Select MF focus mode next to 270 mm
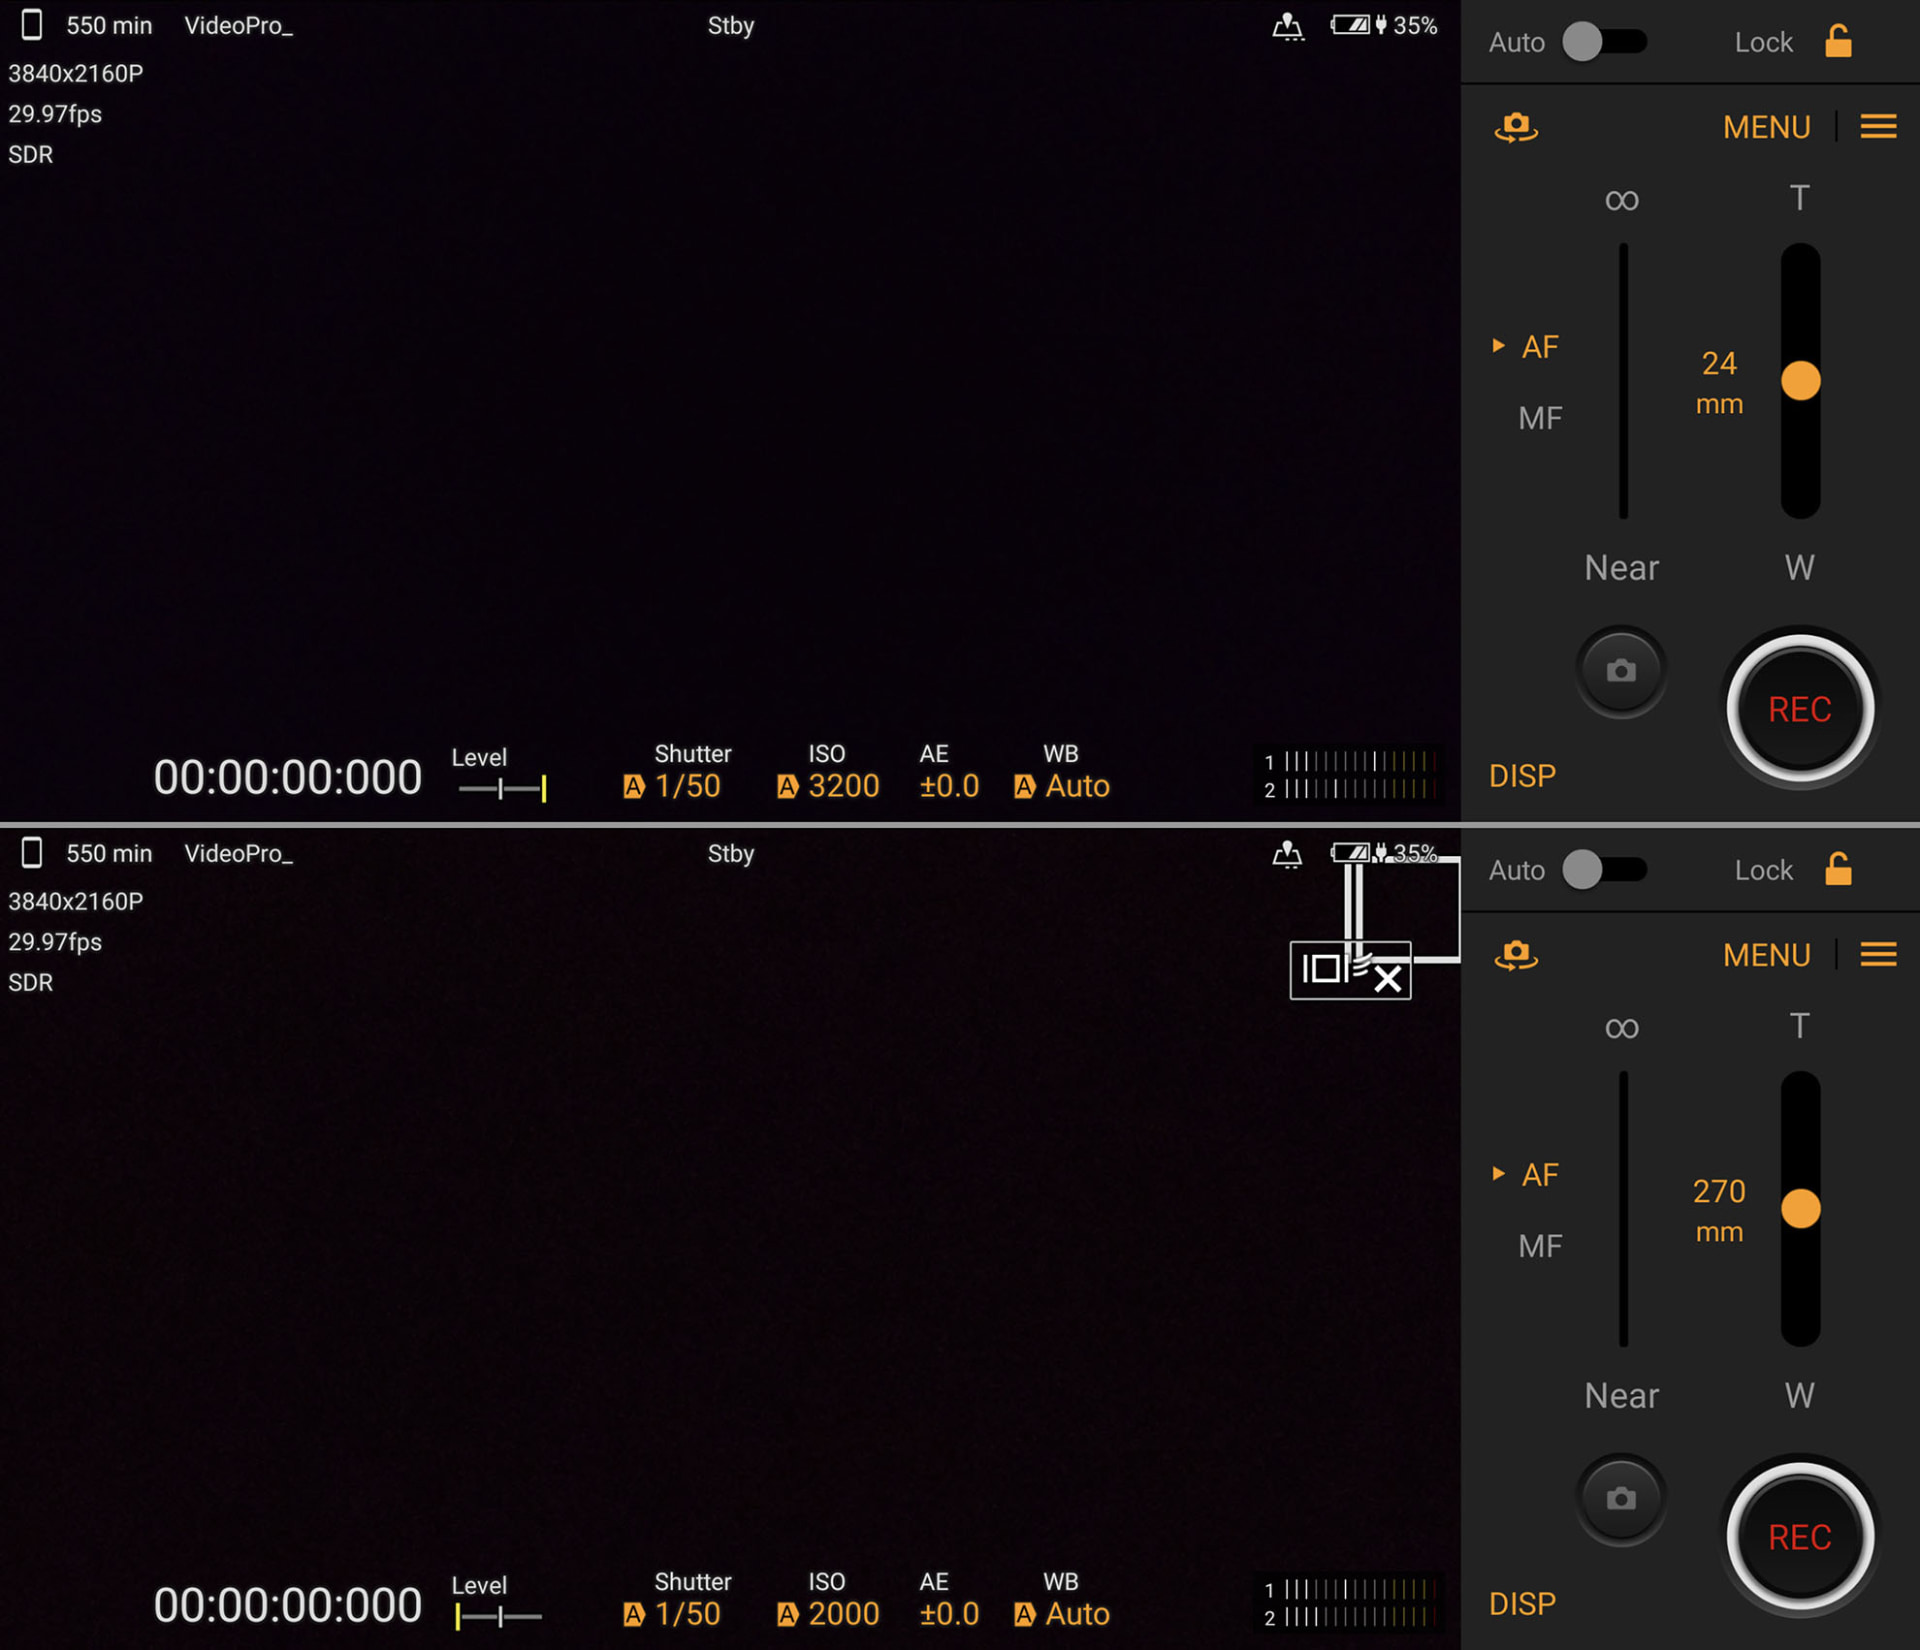The height and width of the screenshot is (1650, 1920). pyautogui.click(x=1539, y=1246)
